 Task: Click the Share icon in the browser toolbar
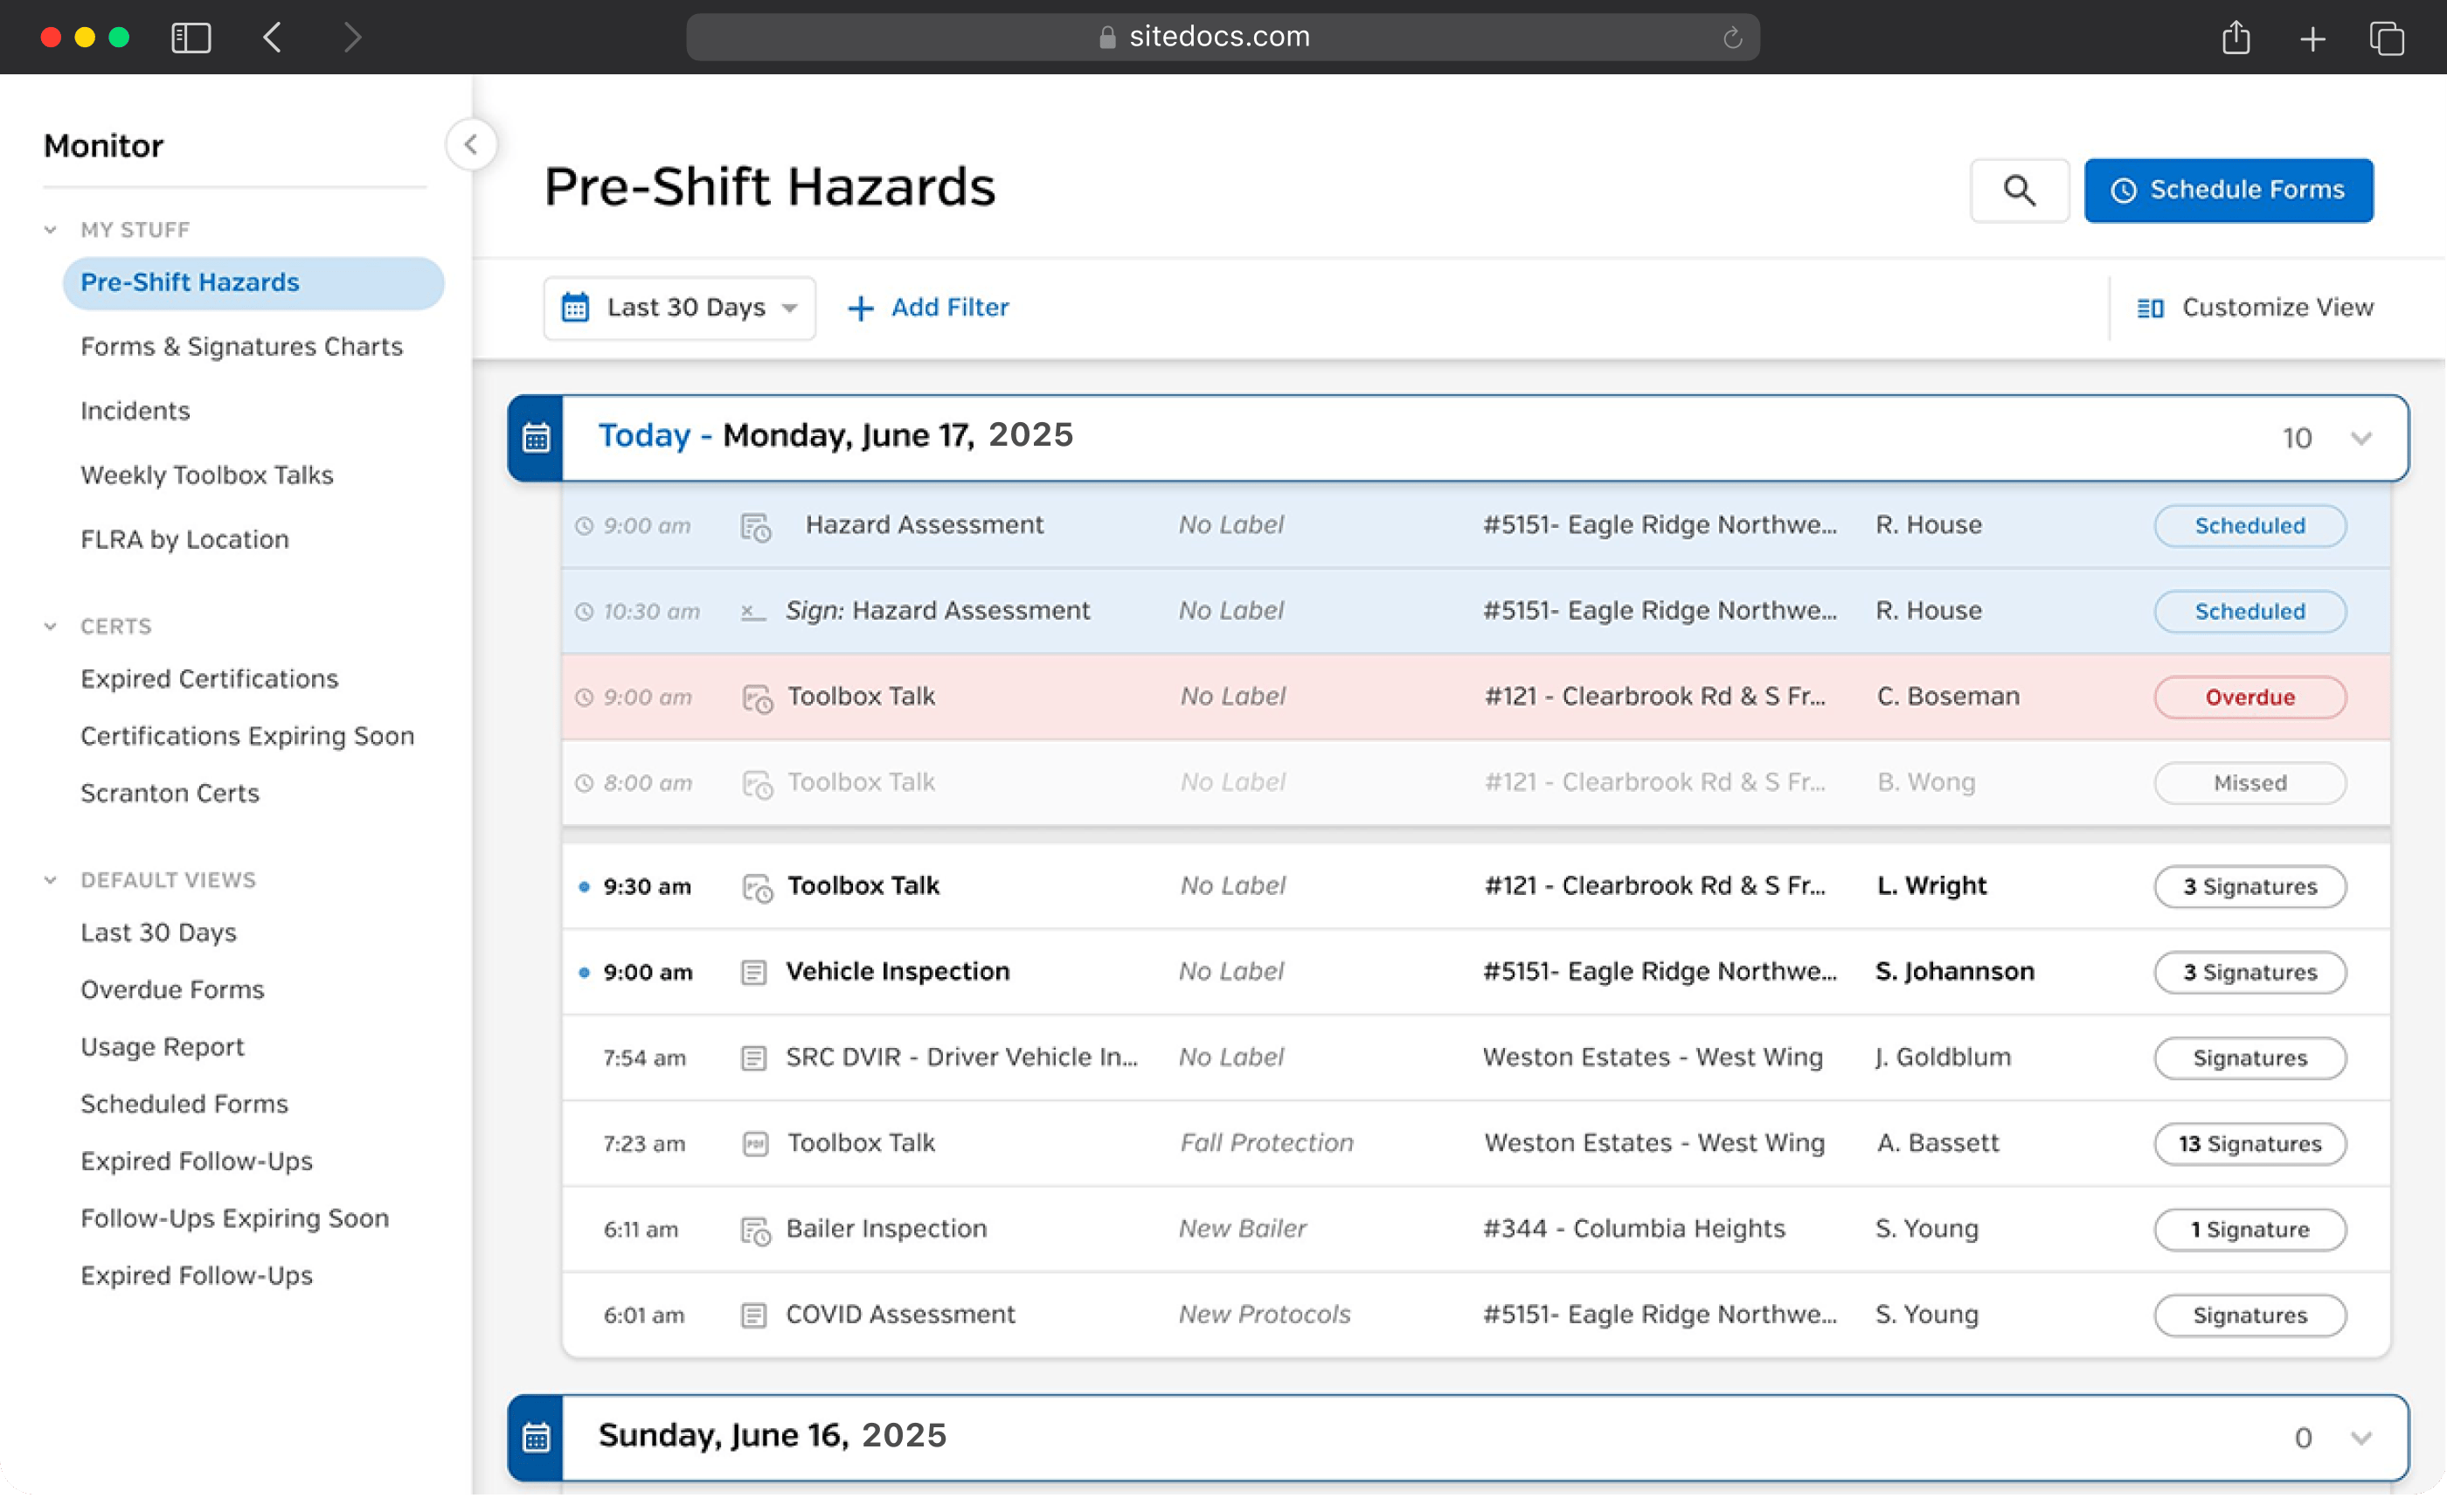coord(2236,38)
